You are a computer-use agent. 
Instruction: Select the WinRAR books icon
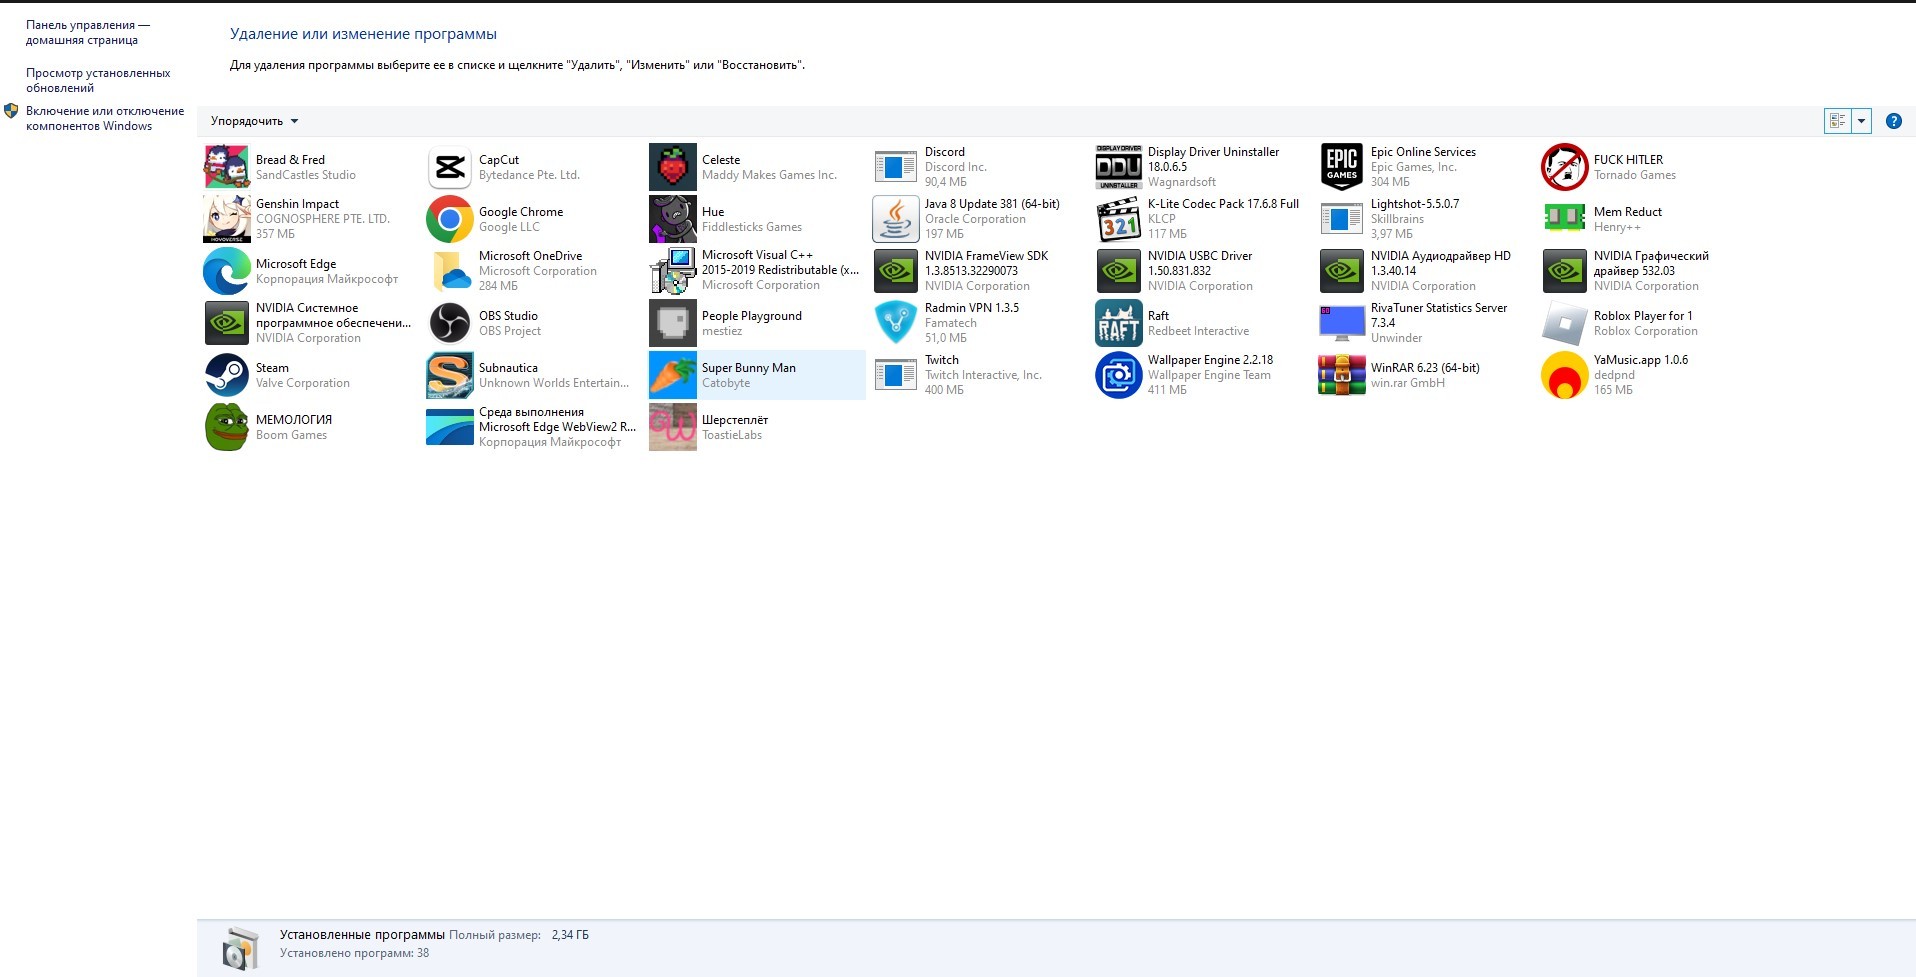click(x=1342, y=375)
